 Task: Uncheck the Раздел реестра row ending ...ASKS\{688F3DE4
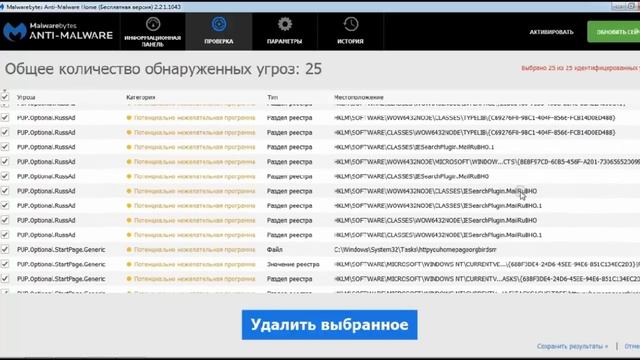pos(5,279)
